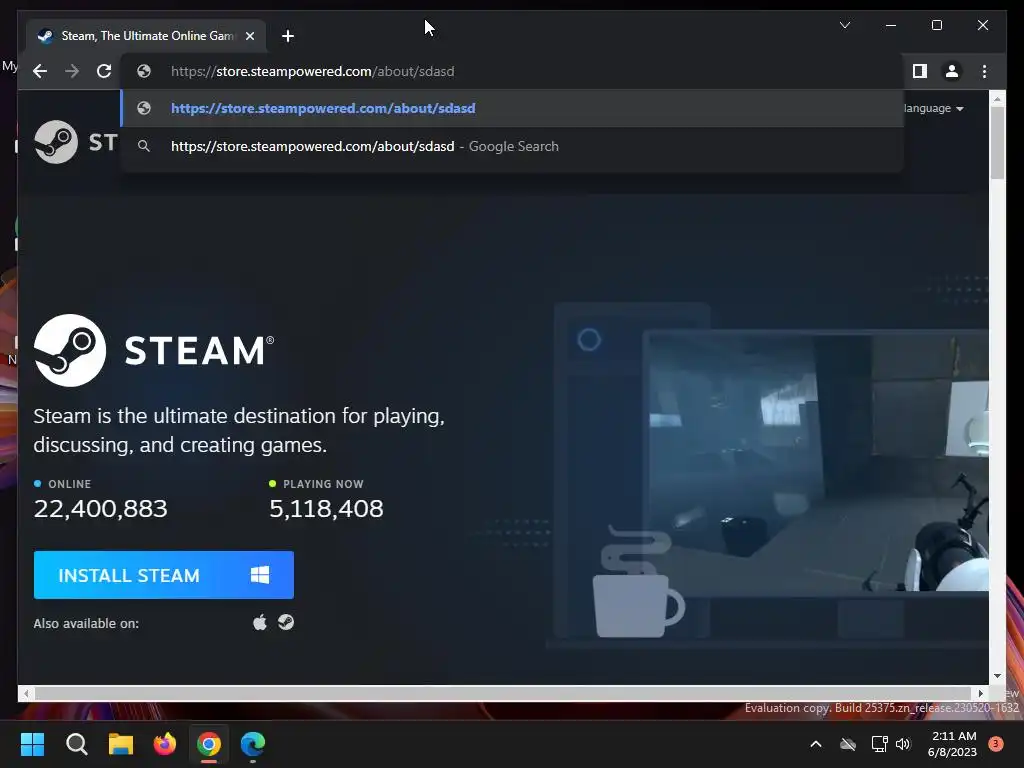Open Windows taskbar search

pyautogui.click(x=76, y=744)
